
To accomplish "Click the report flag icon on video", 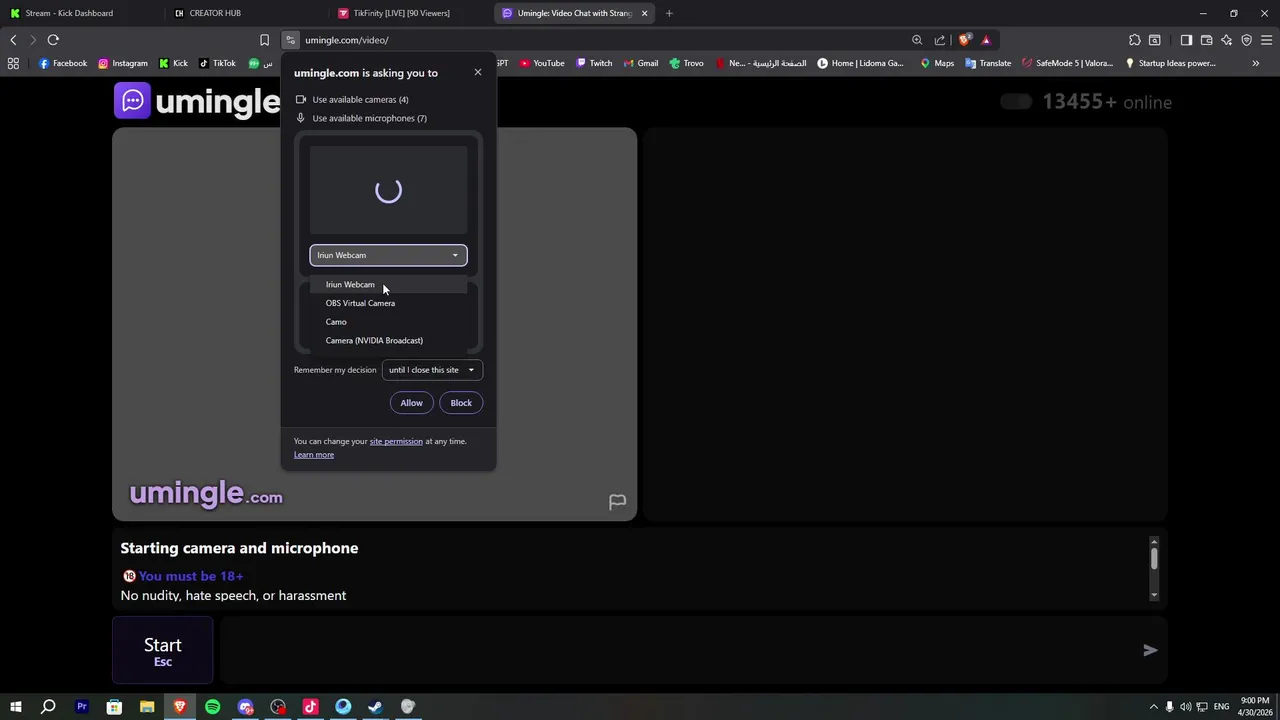I will 618,502.
